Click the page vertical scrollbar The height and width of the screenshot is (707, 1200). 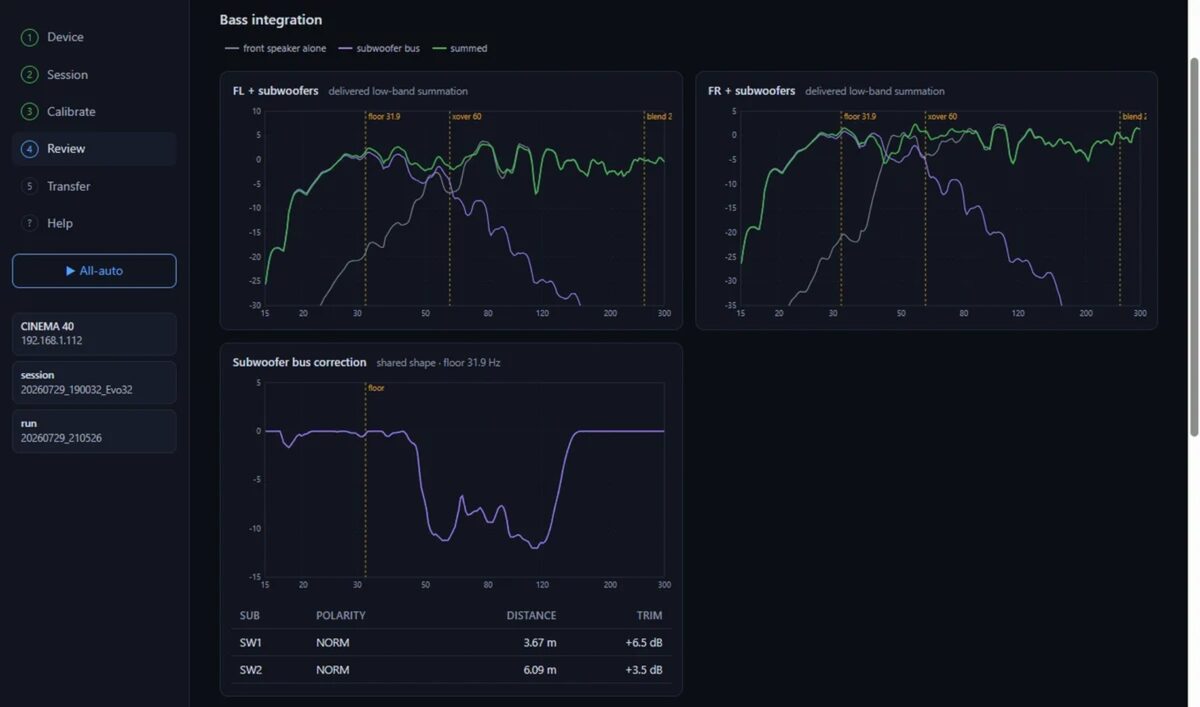(1193, 245)
